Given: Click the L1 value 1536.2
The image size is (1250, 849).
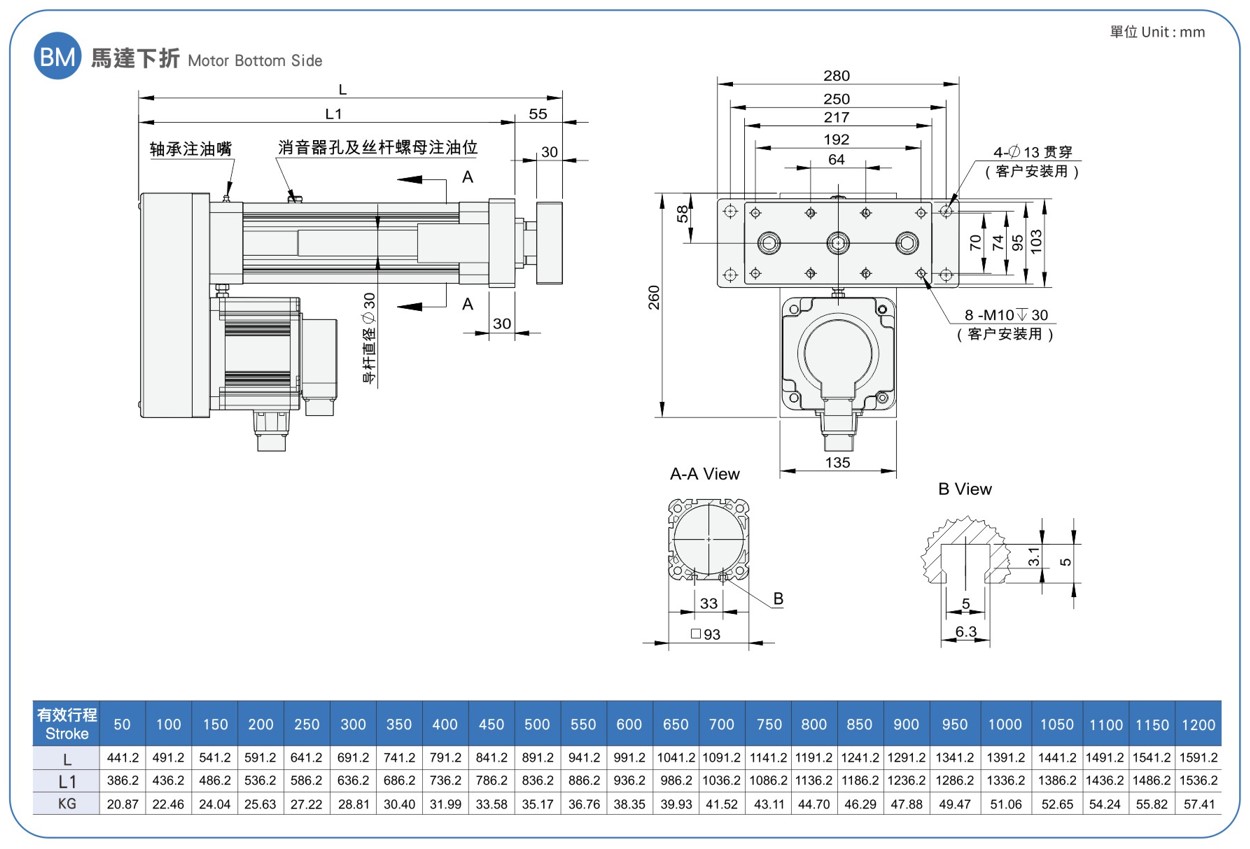Looking at the screenshot, I should 1198,780.
